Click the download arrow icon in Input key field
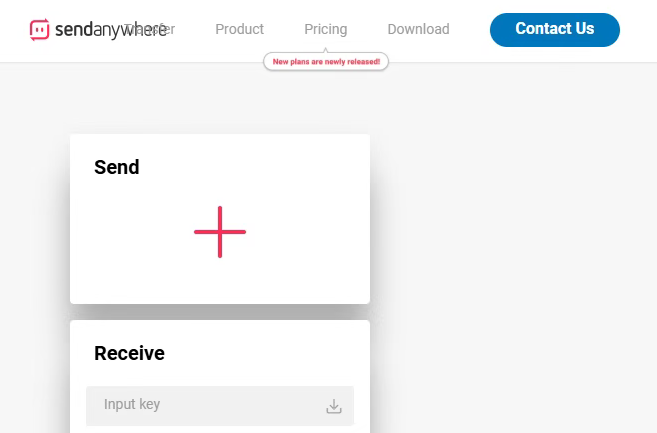The image size is (657, 433). click(x=334, y=406)
